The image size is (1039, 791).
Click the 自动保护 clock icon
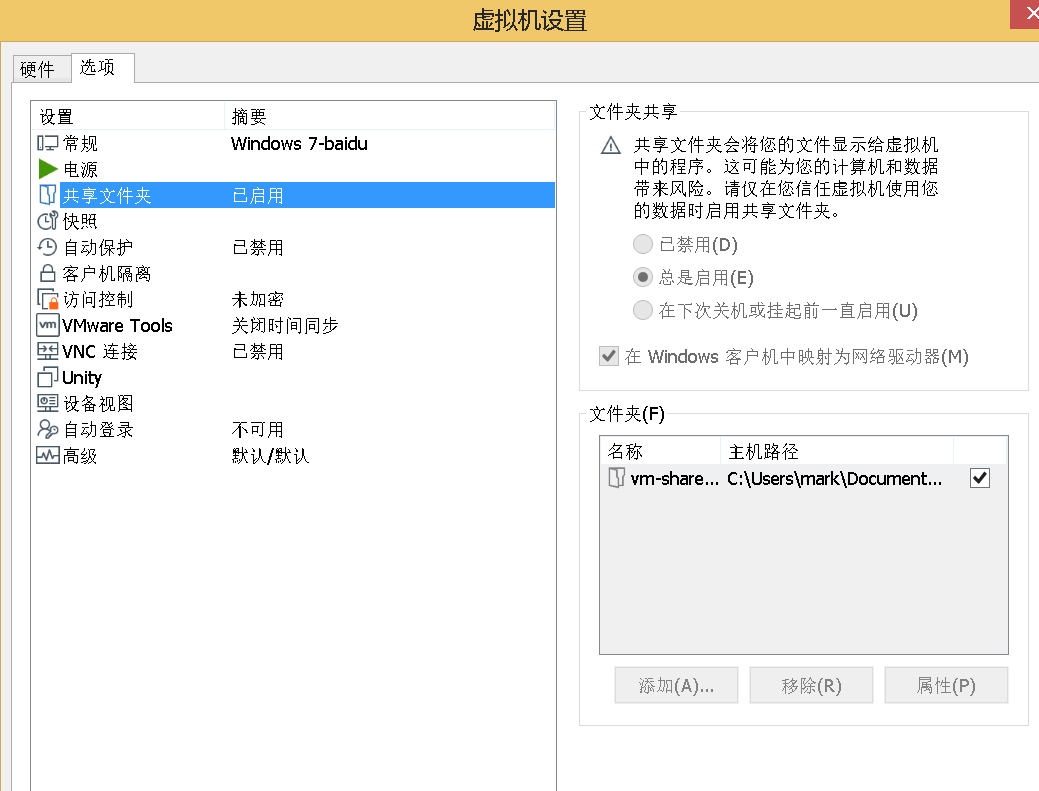(x=47, y=247)
